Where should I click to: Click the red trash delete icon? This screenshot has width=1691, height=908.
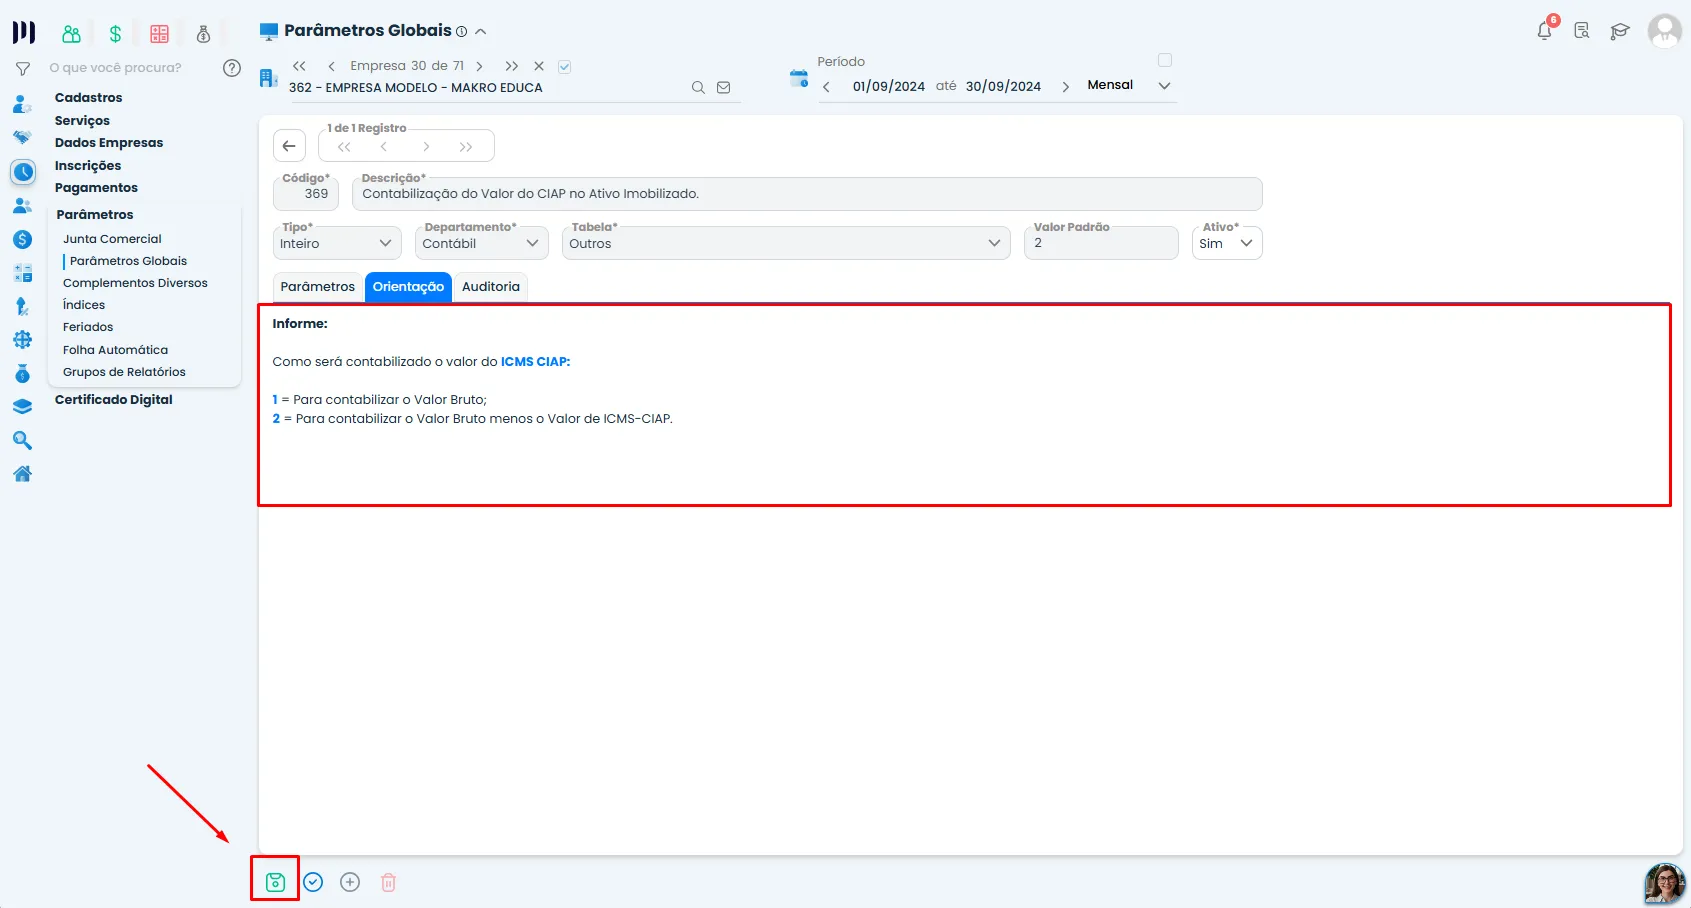coord(388,882)
